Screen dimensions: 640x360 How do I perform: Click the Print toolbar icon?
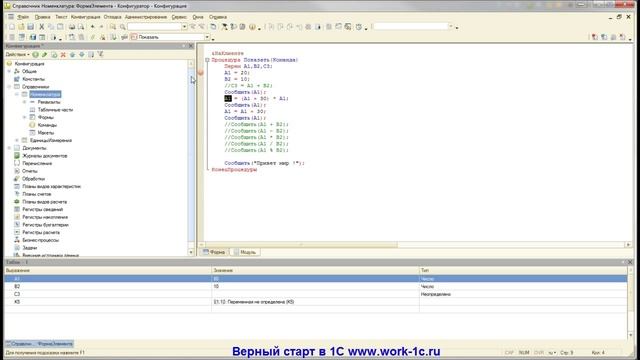[x=72, y=27]
